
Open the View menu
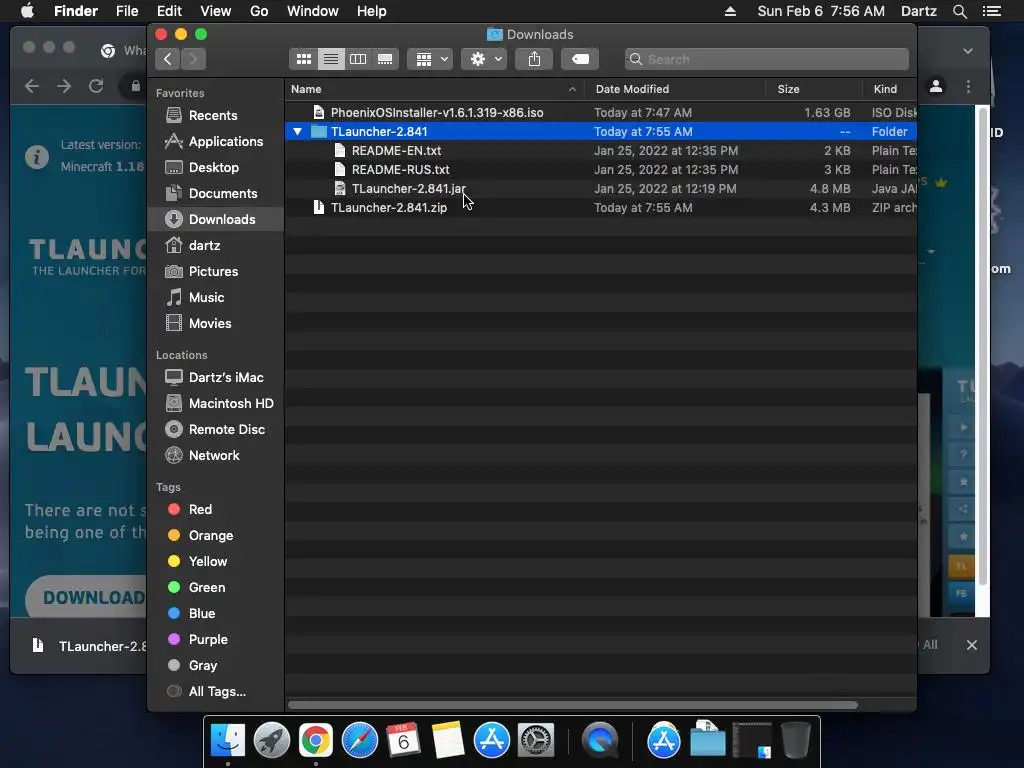[216, 11]
